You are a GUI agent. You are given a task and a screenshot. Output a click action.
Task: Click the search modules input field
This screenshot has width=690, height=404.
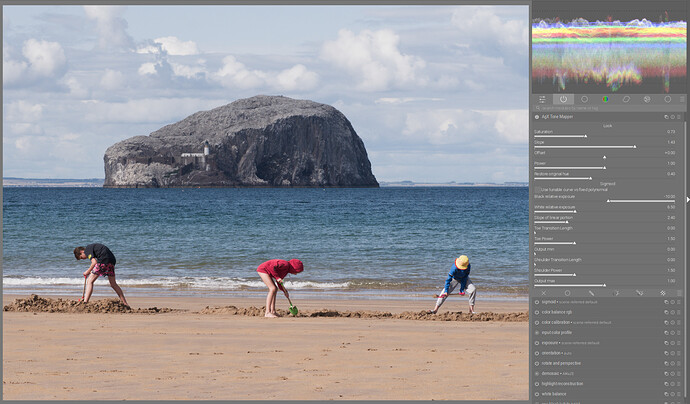(x=609, y=108)
